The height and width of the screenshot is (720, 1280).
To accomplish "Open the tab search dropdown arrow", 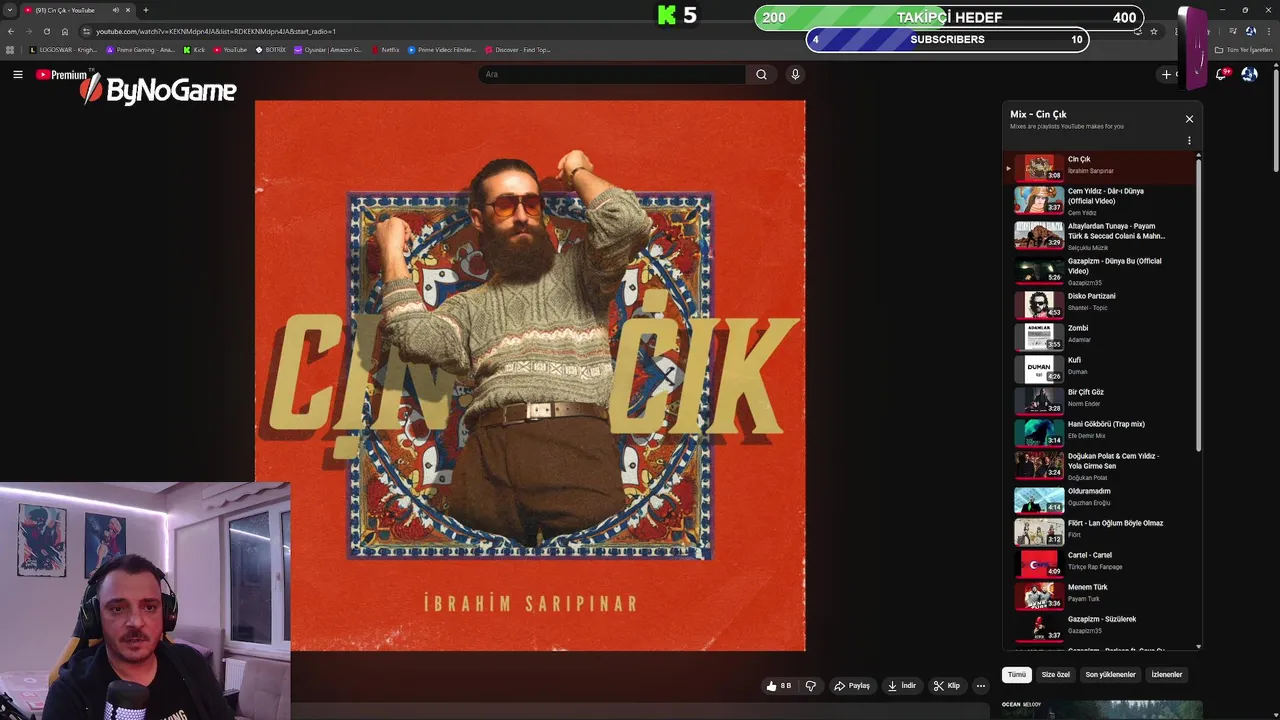I will tap(10, 10).
